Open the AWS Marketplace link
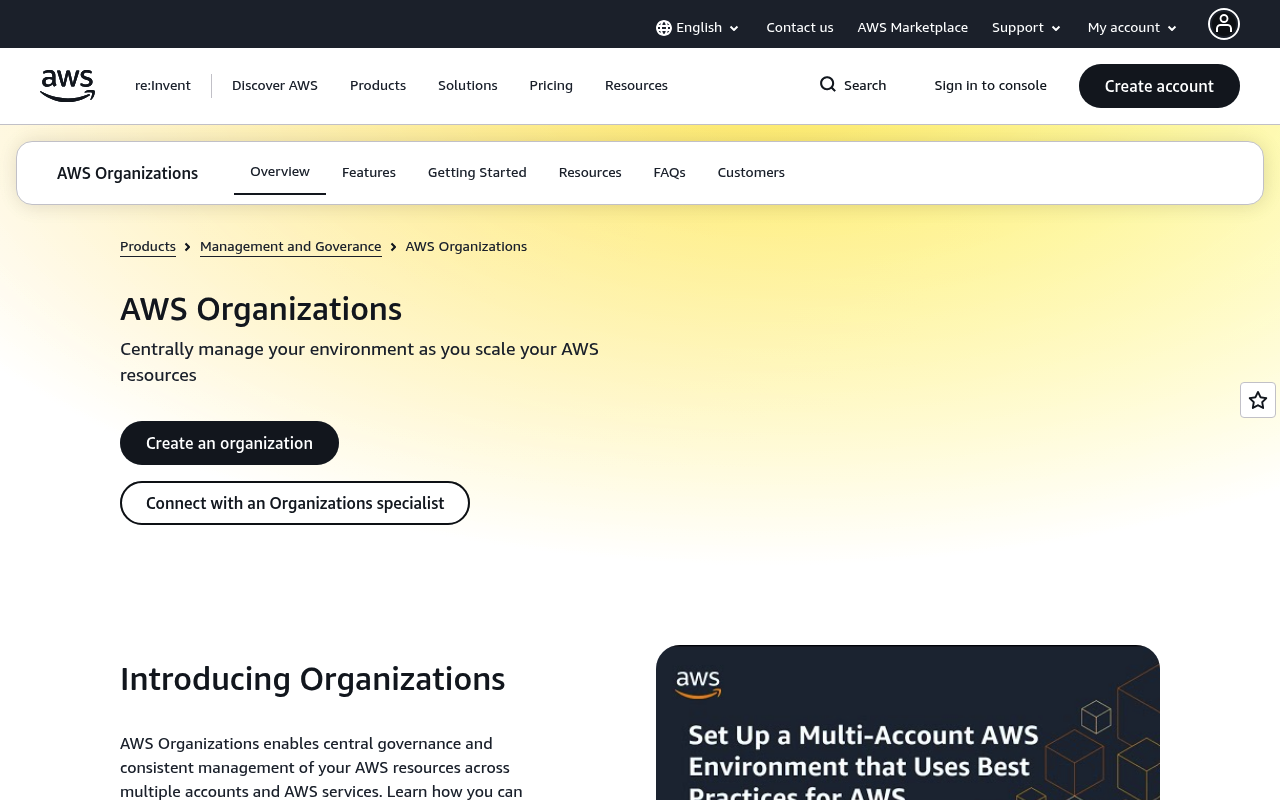The image size is (1280, 800). tap(913, 28)
